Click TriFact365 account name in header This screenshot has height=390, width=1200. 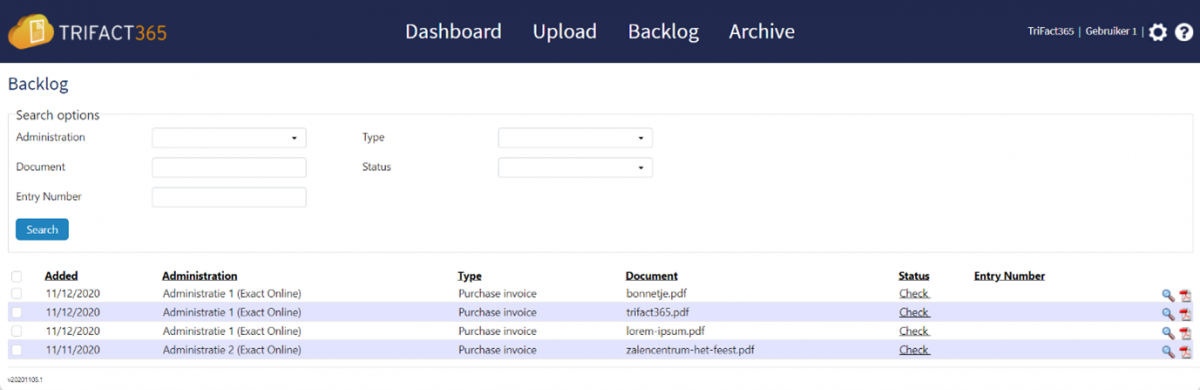click(x=1051, y=32)
